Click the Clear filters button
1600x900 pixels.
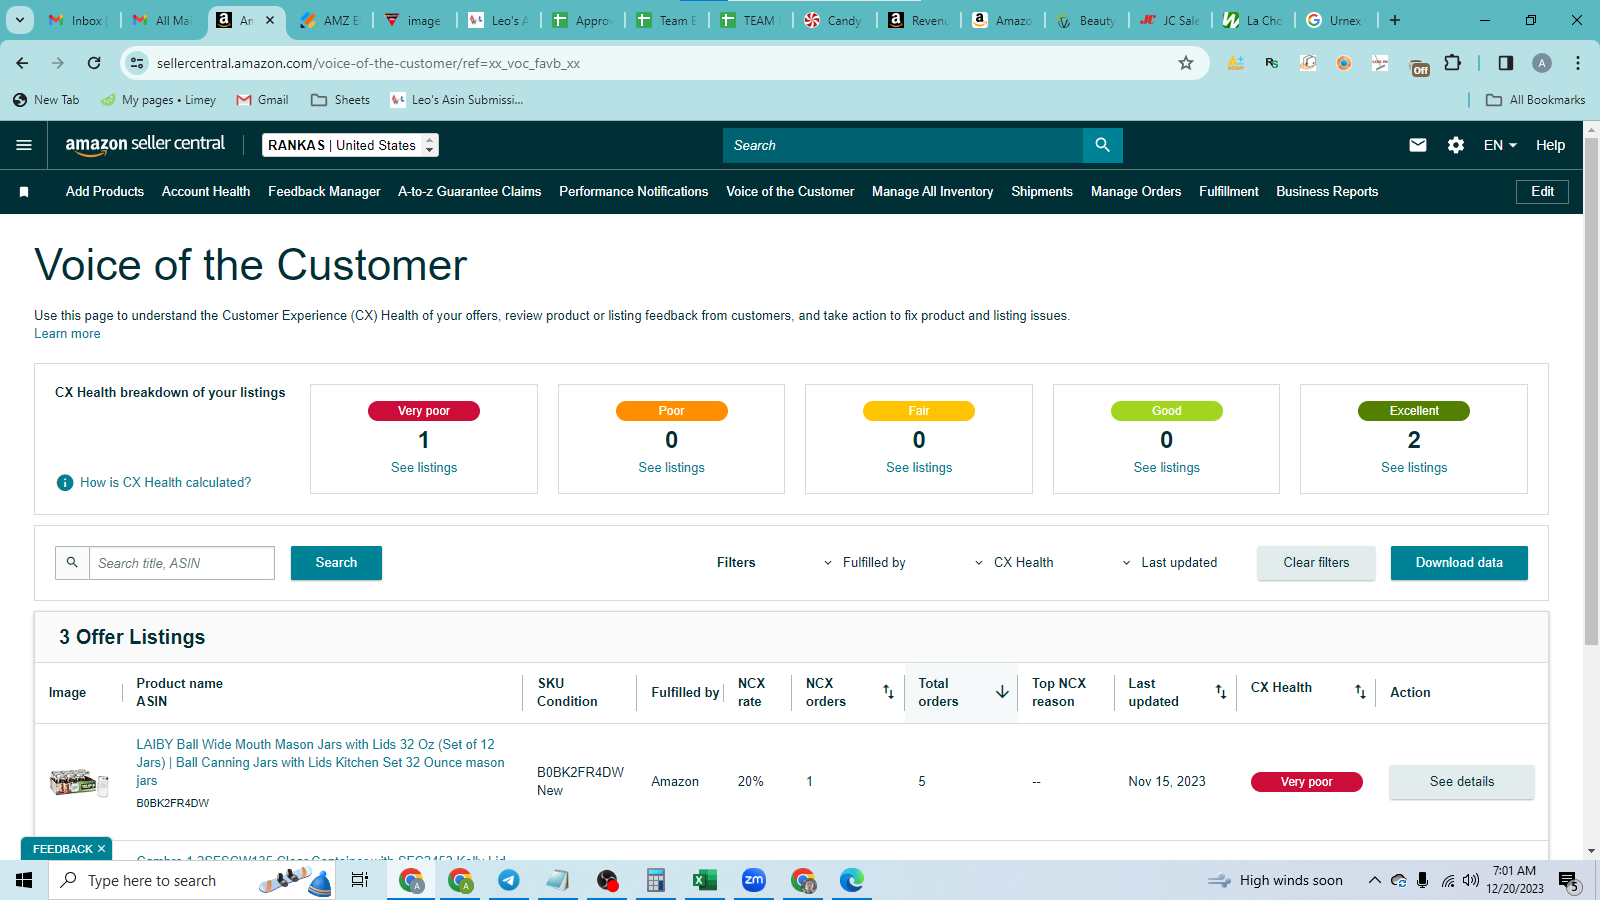pyautogui.click(x=1317, y=563)
